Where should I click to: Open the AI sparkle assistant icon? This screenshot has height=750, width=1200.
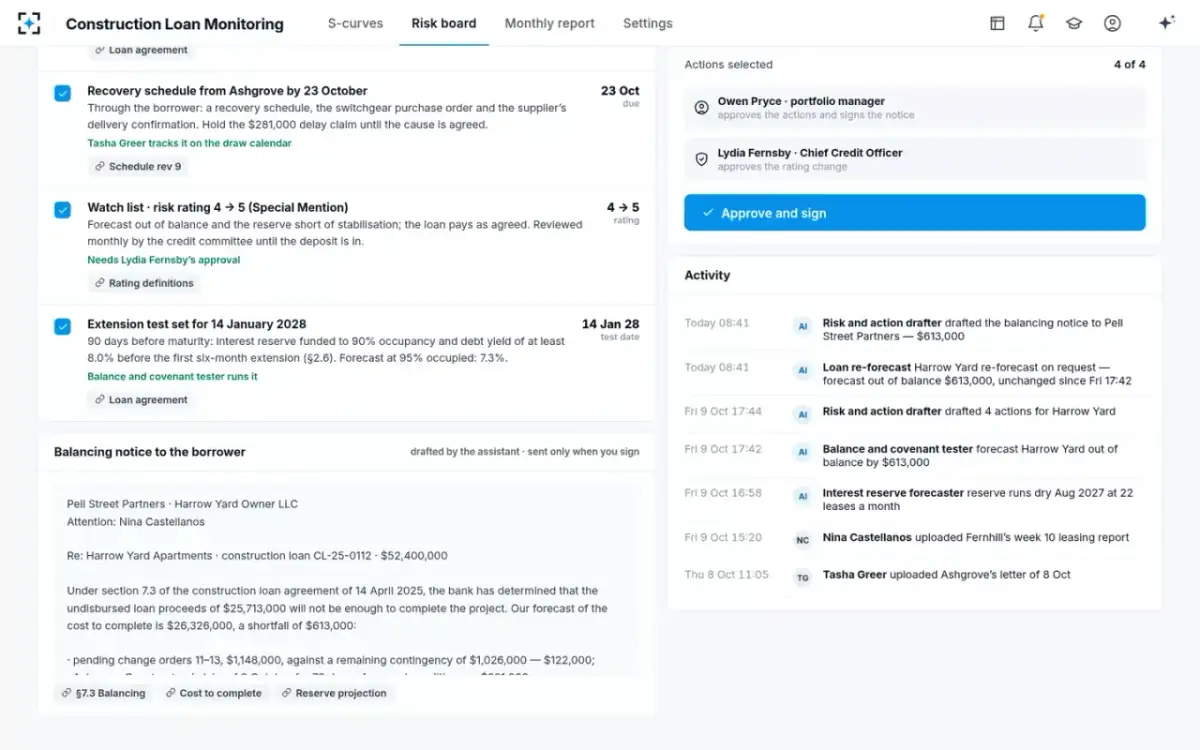pyautogui.click(x=1166, y=23)
